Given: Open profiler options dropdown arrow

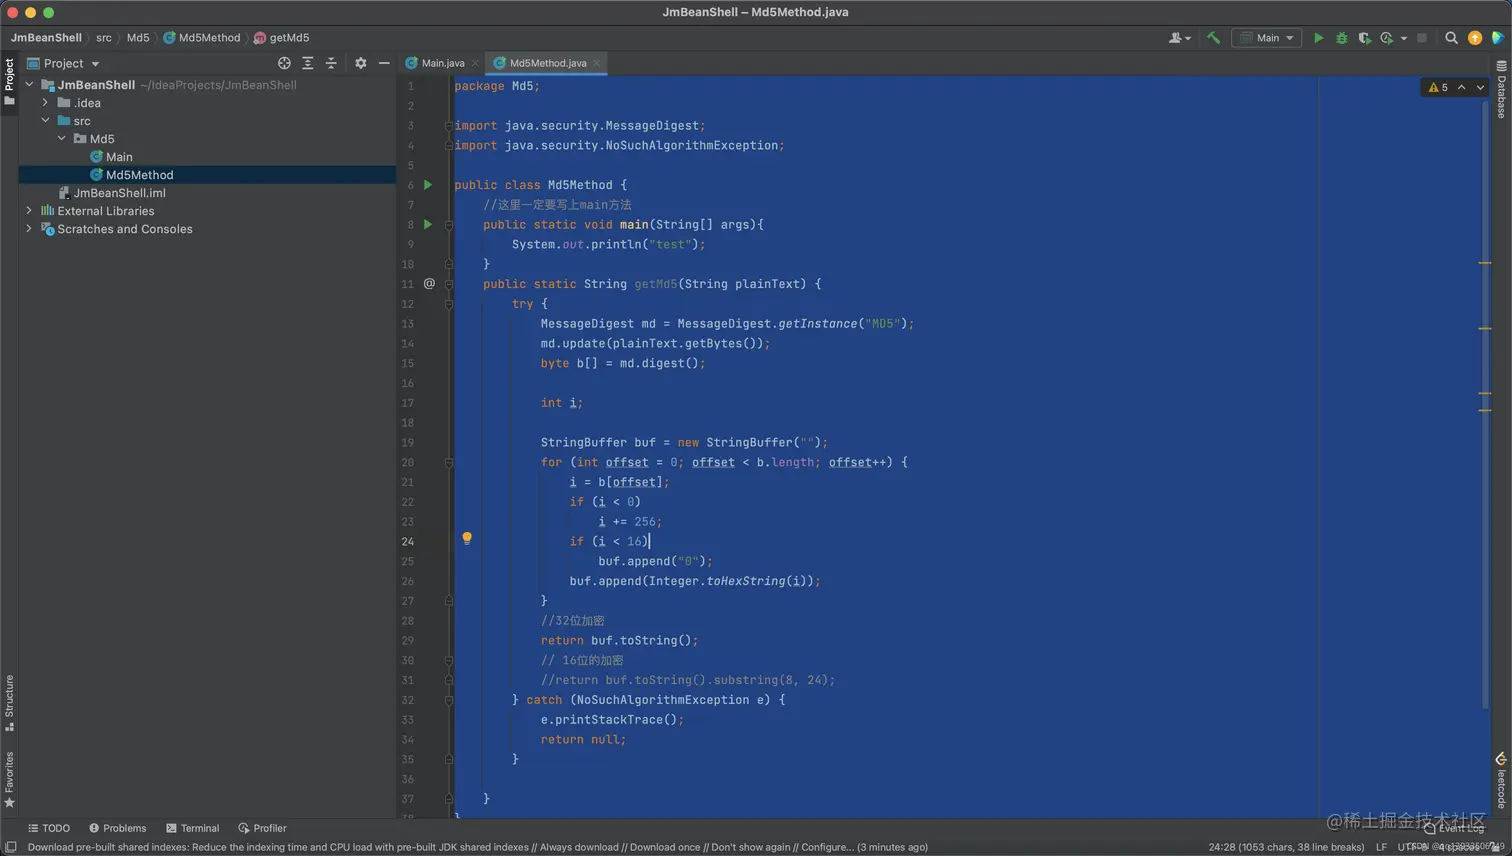Looking at the screenshot, I should (1403, 38).
